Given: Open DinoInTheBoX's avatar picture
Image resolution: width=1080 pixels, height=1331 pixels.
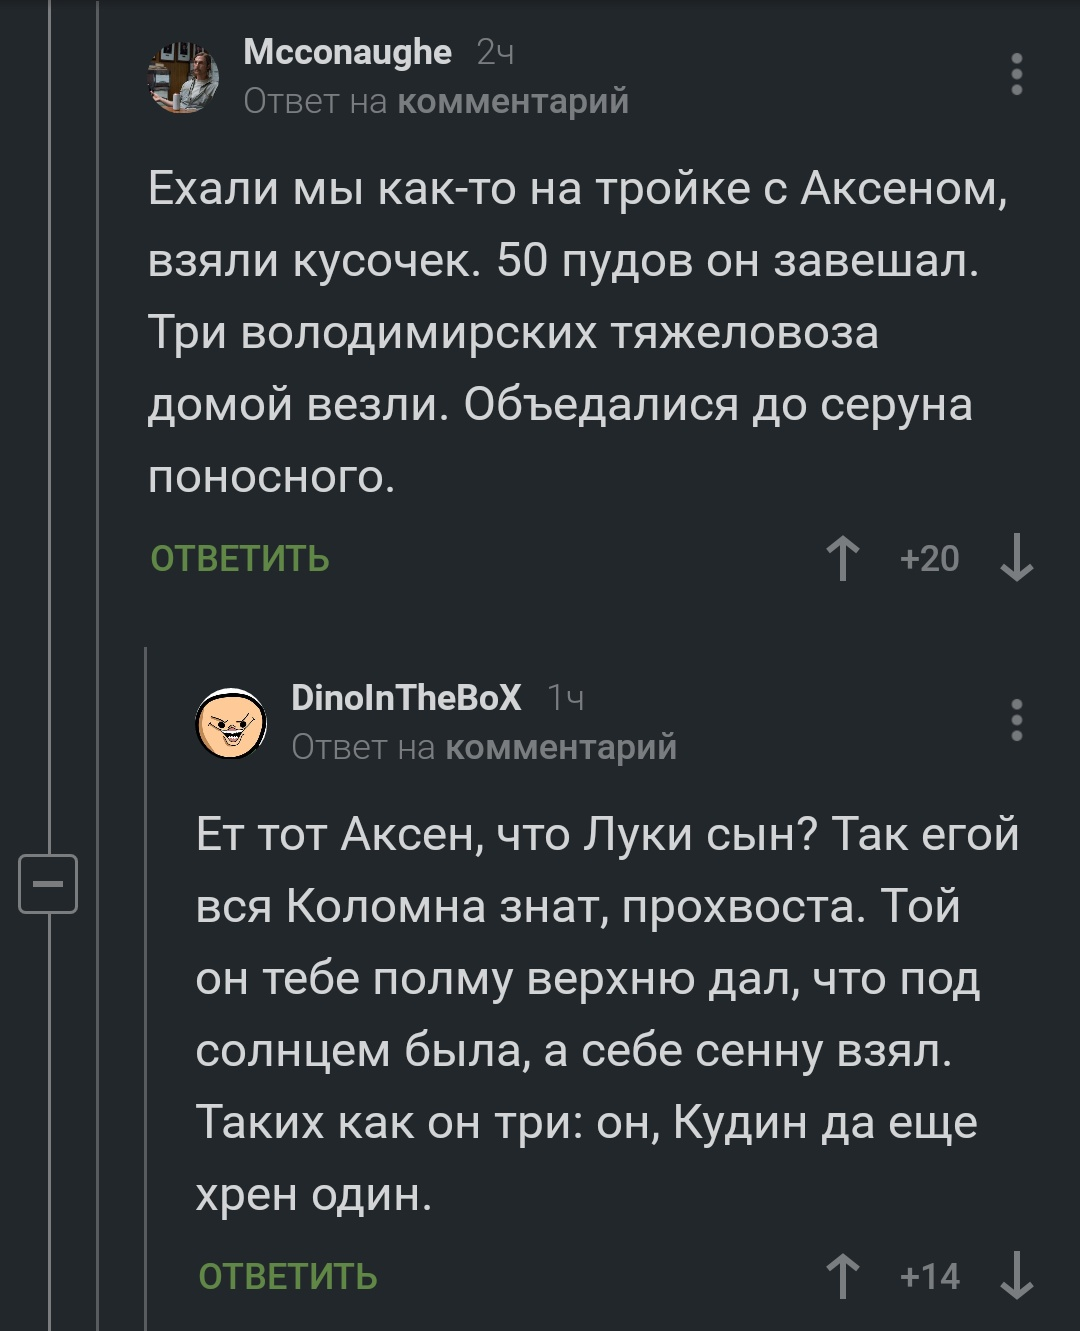Looking at the screenshot, I should click(231, 723).
